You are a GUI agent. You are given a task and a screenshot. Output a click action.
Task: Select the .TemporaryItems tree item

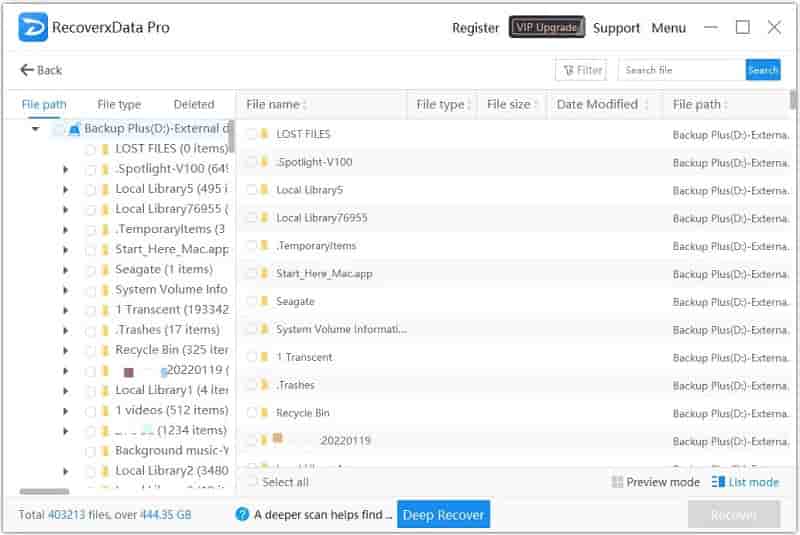point(170,230)
